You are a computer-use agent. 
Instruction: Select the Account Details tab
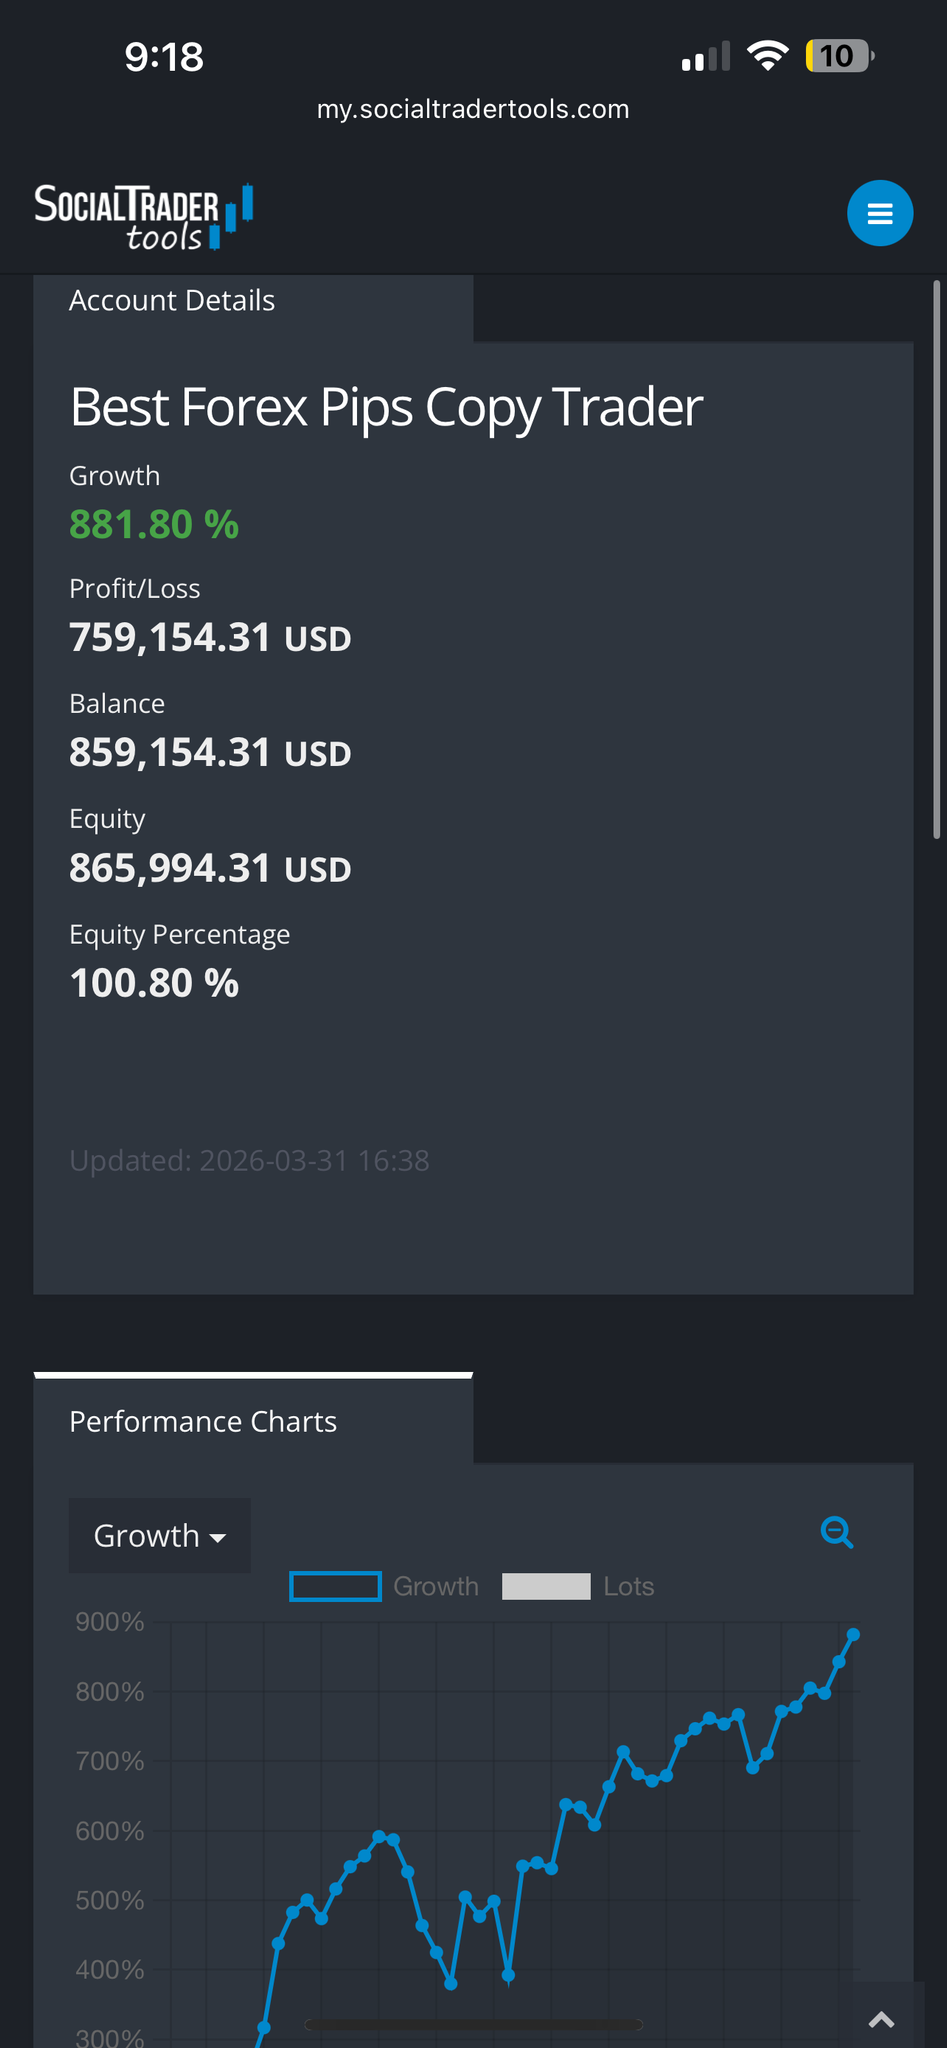[172, 301]
